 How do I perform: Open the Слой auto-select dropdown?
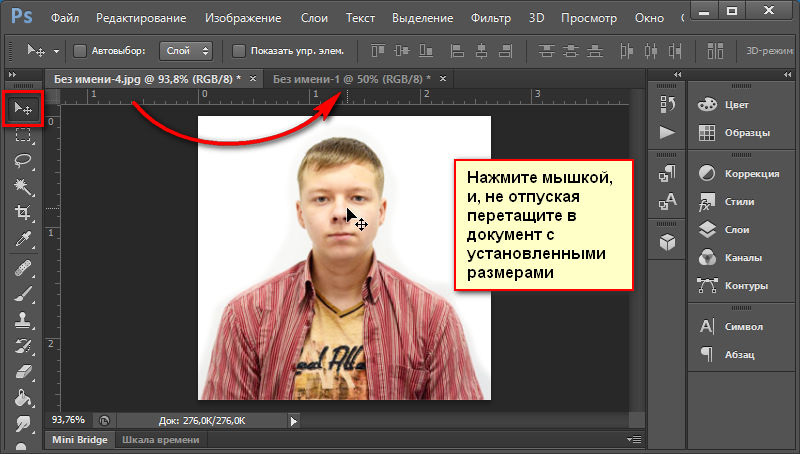(186, 51)
